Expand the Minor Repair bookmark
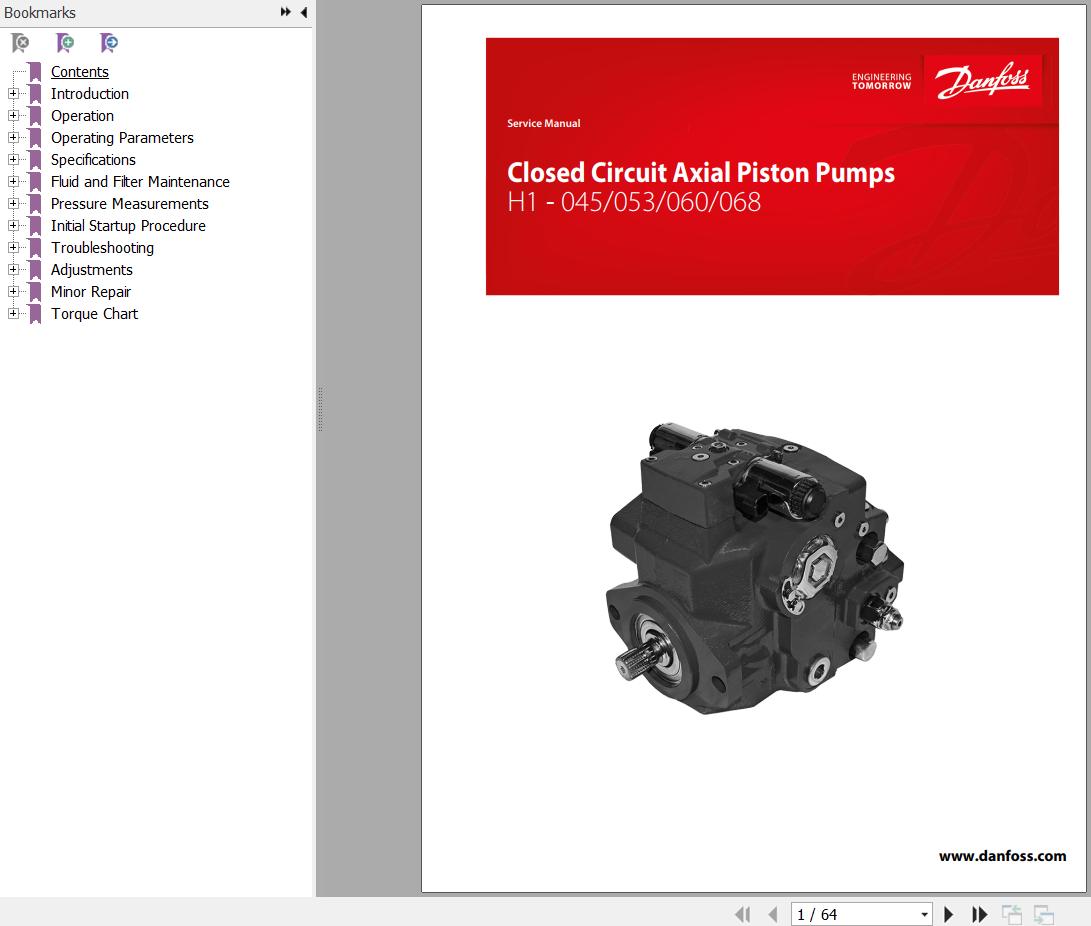The image size is (1091, 926). click(x=13, y=292)
